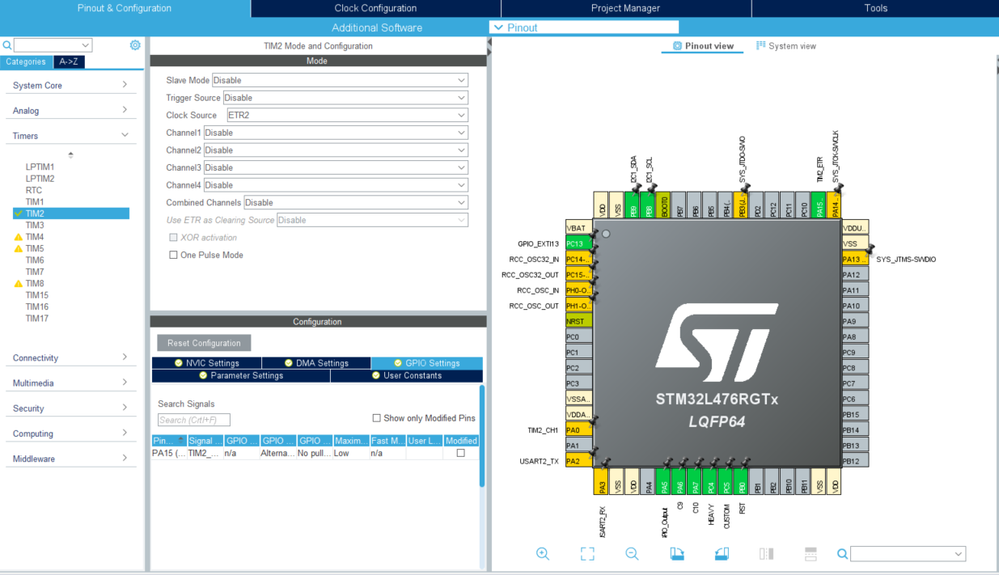The image size is (999, 575).
Task: Click the Search Signals input field
Action: tap(194, 420)
